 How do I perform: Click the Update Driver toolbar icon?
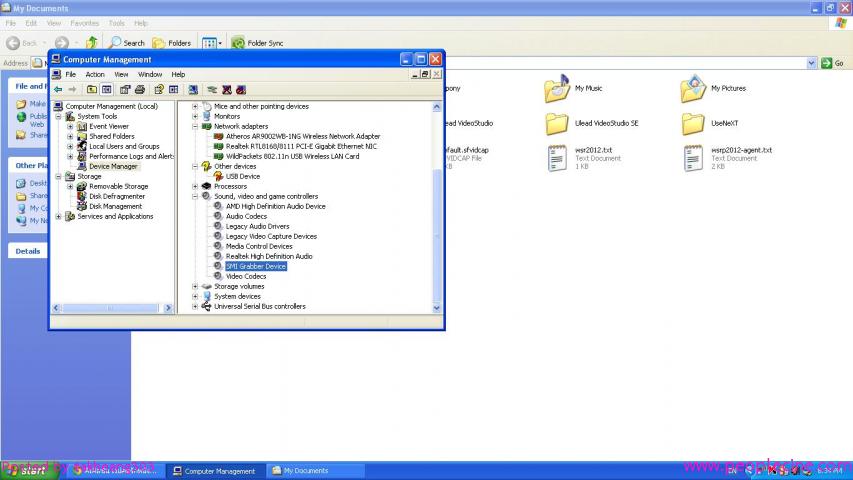pos(212,90)
